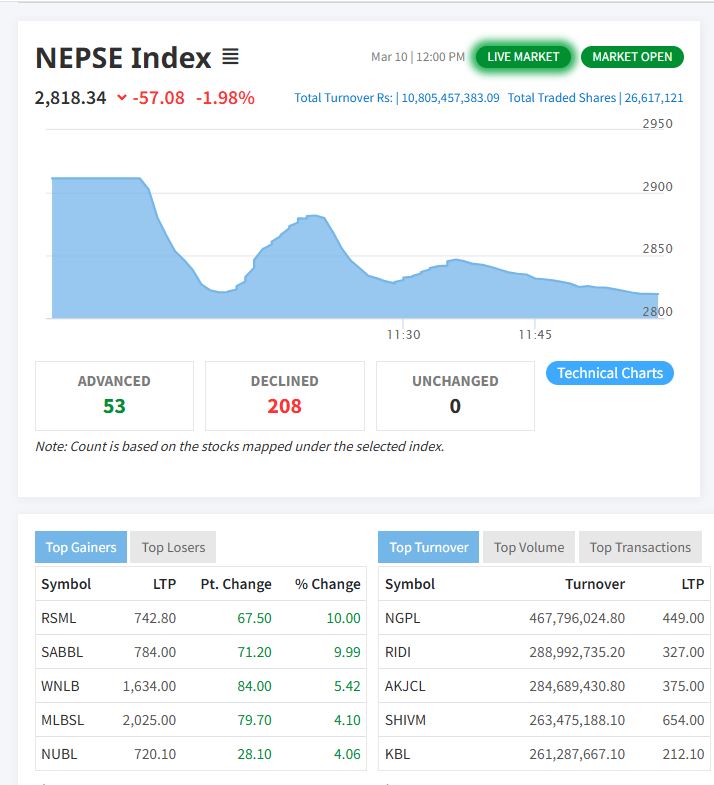
Task: Open the Top Transactions tab
Action: 640,547
